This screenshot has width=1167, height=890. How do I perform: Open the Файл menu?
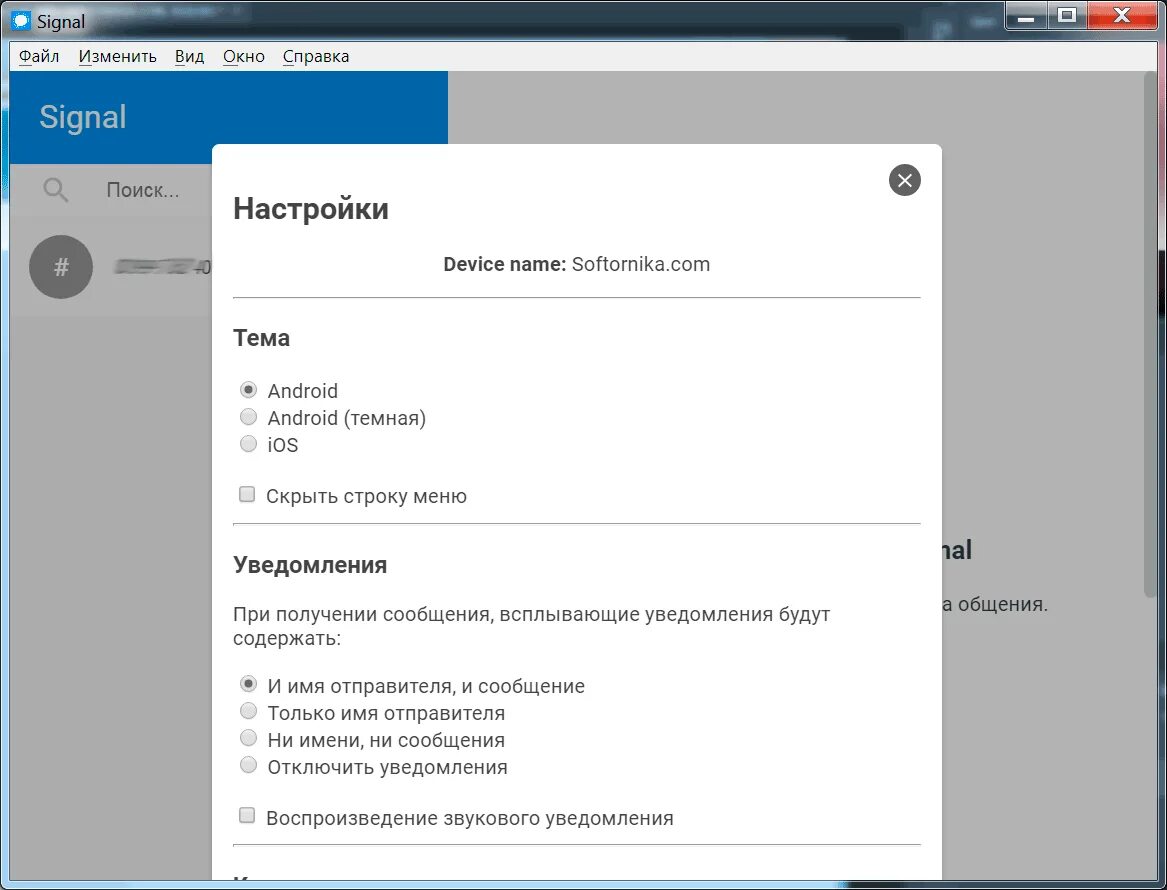(39, 57)
